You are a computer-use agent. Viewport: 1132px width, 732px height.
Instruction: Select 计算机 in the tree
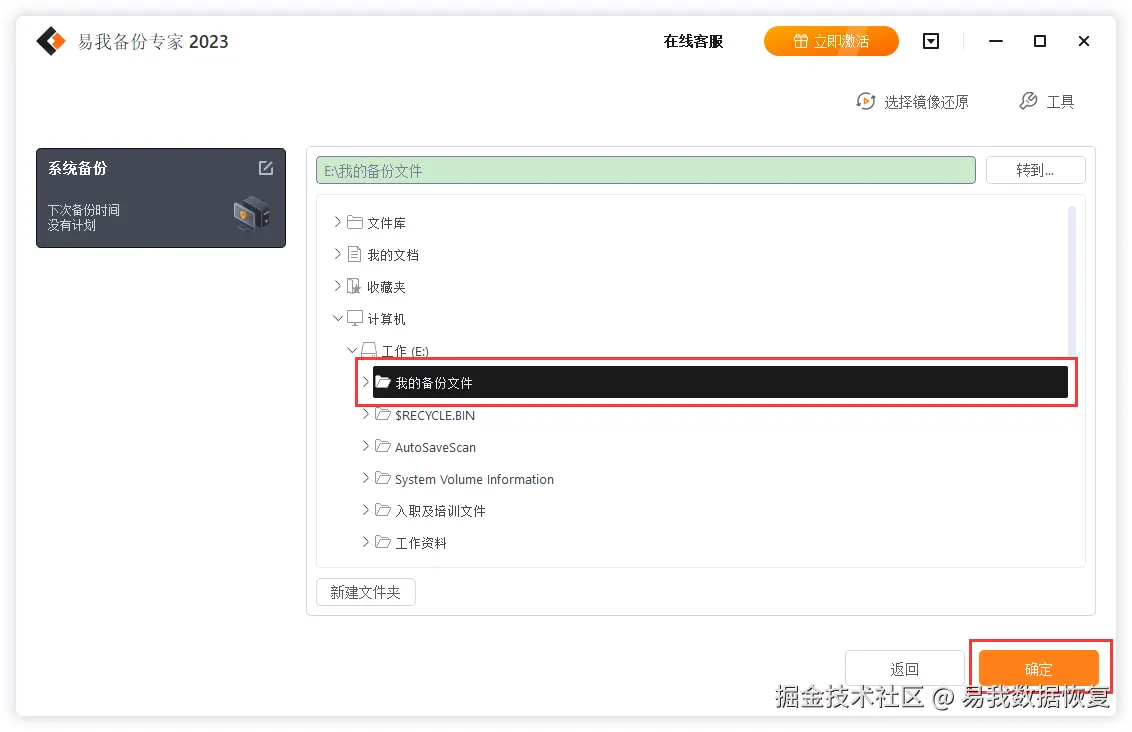(386, 318)
